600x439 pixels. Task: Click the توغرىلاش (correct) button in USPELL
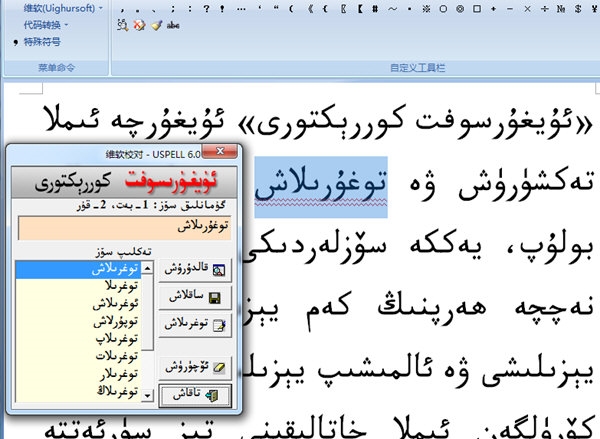[x=195, y=325]
